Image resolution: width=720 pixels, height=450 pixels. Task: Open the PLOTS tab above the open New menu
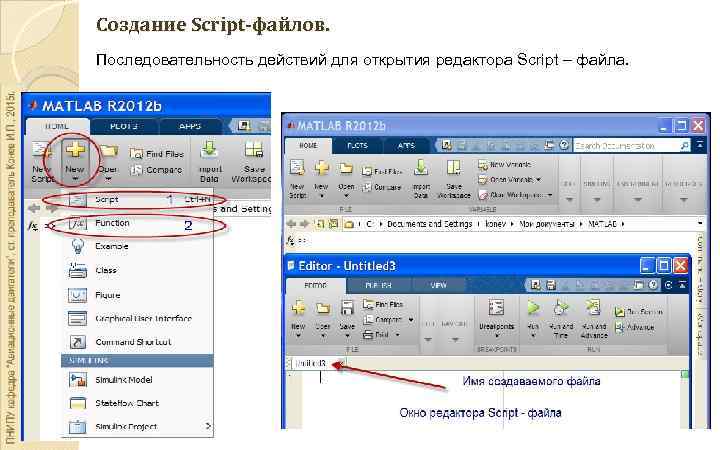tap(124, 126)
